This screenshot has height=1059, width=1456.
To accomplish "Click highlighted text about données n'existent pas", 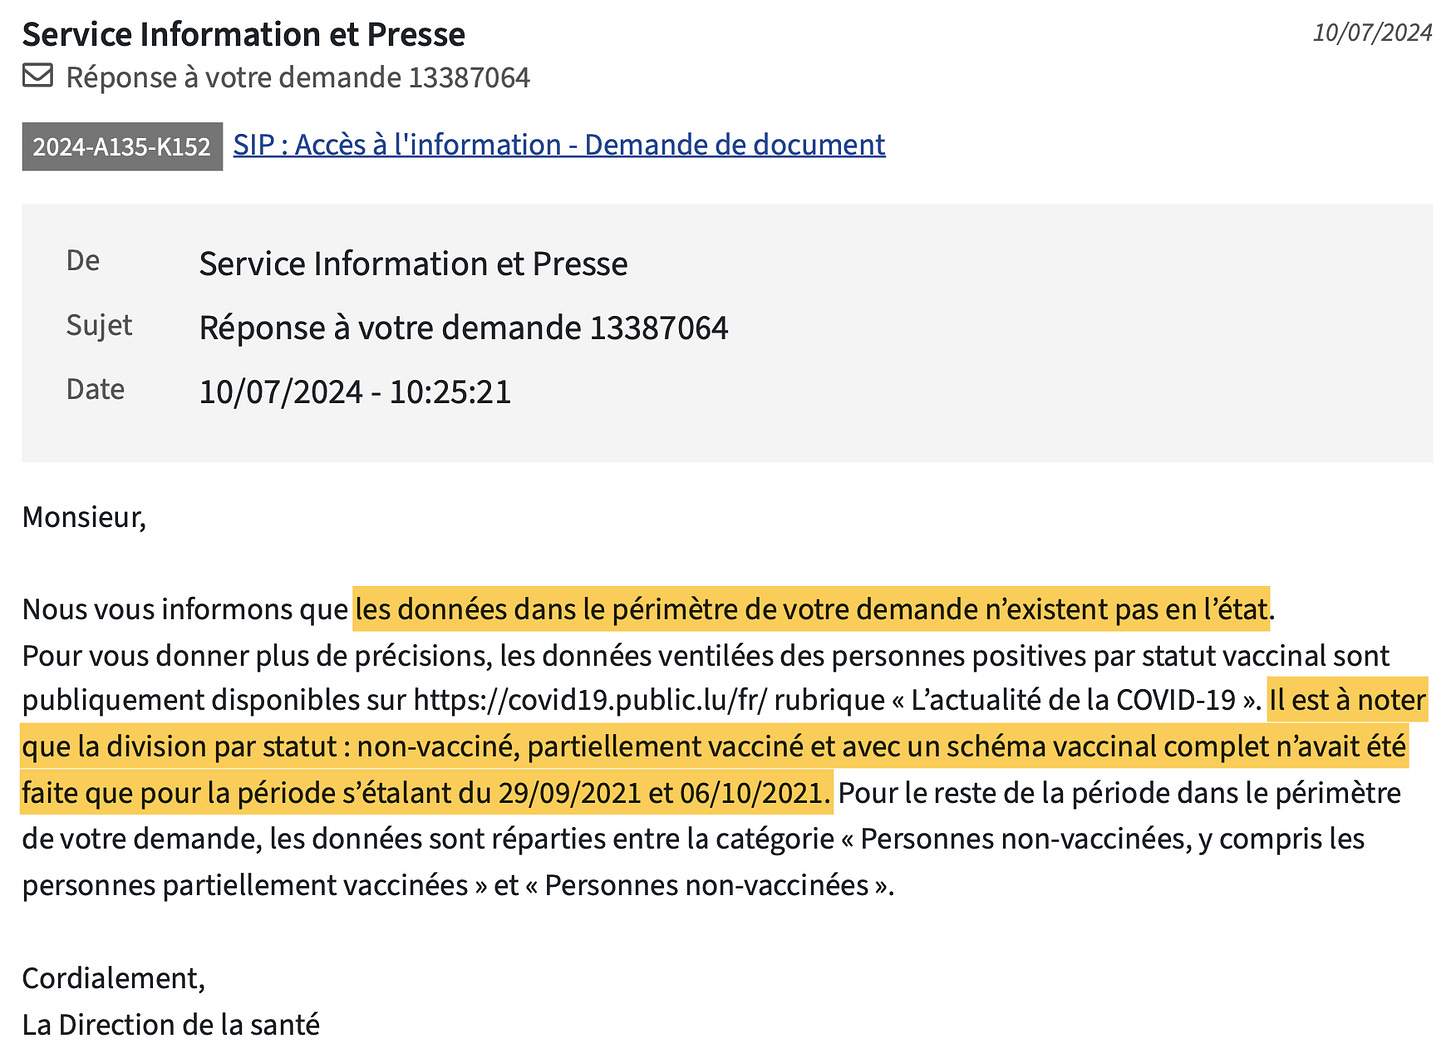I will (x=812, y=609).
